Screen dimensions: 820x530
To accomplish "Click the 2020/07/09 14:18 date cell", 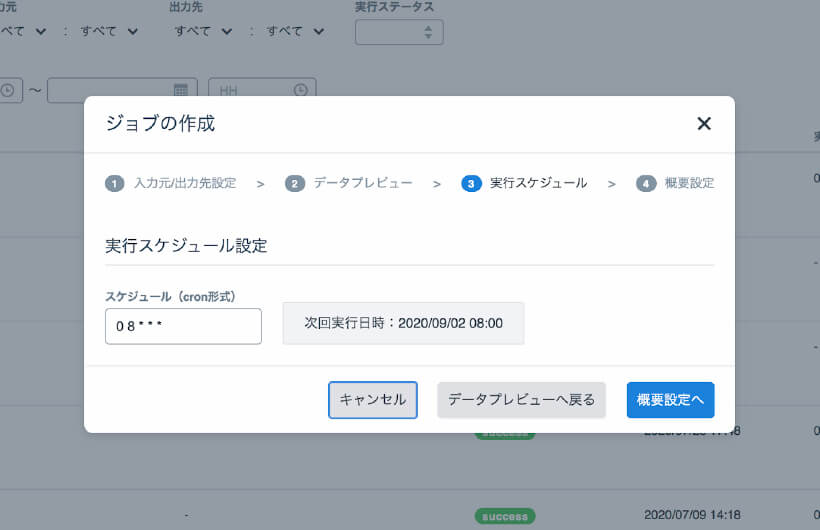I will point(692,515).
